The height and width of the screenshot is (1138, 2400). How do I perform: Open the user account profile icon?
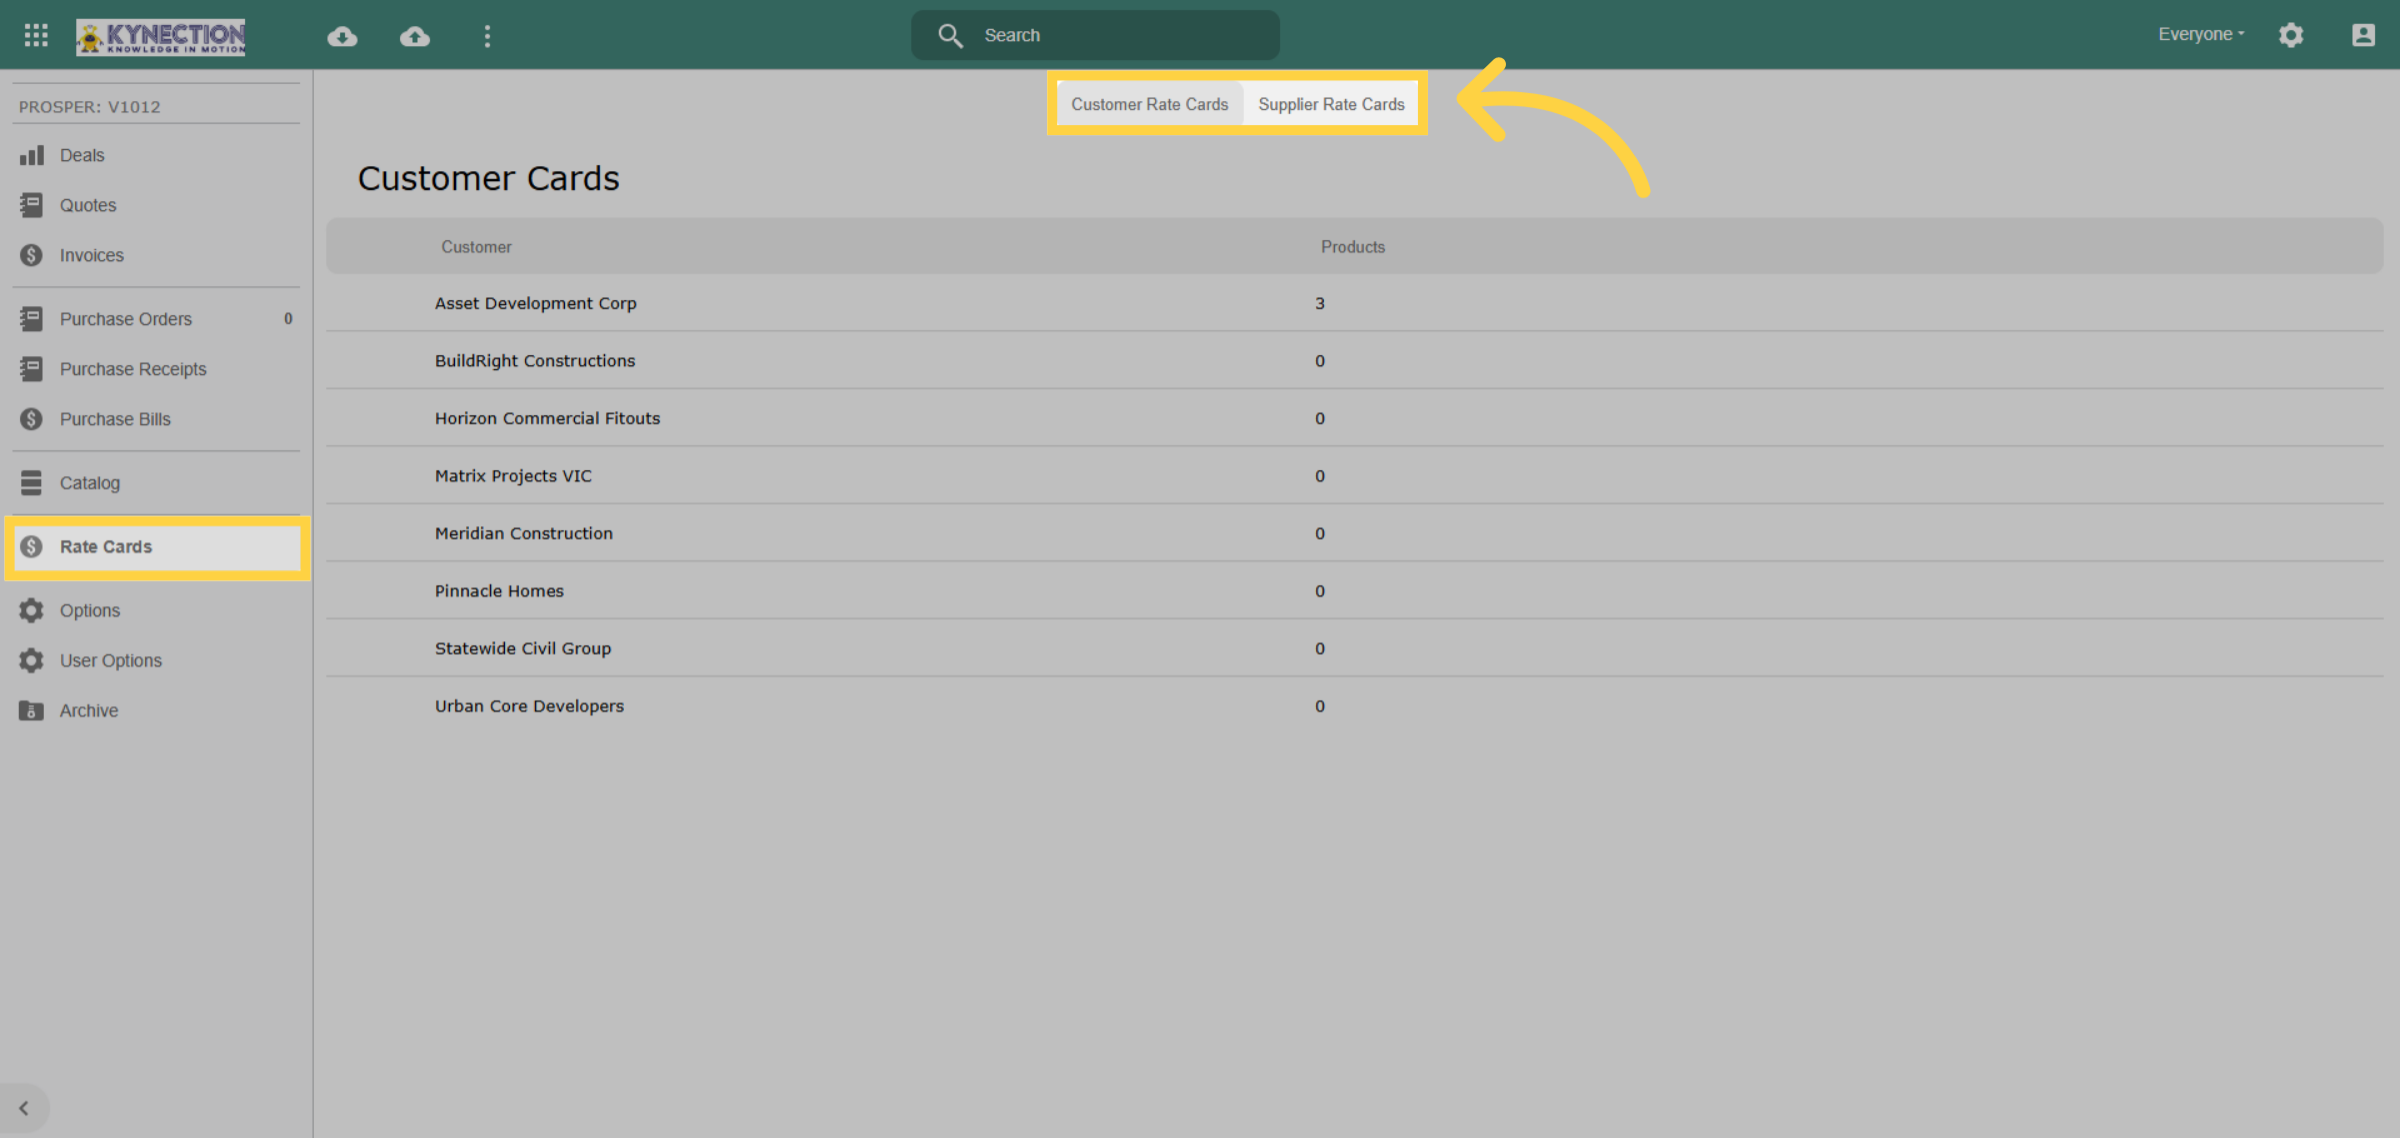point(2363,35)
